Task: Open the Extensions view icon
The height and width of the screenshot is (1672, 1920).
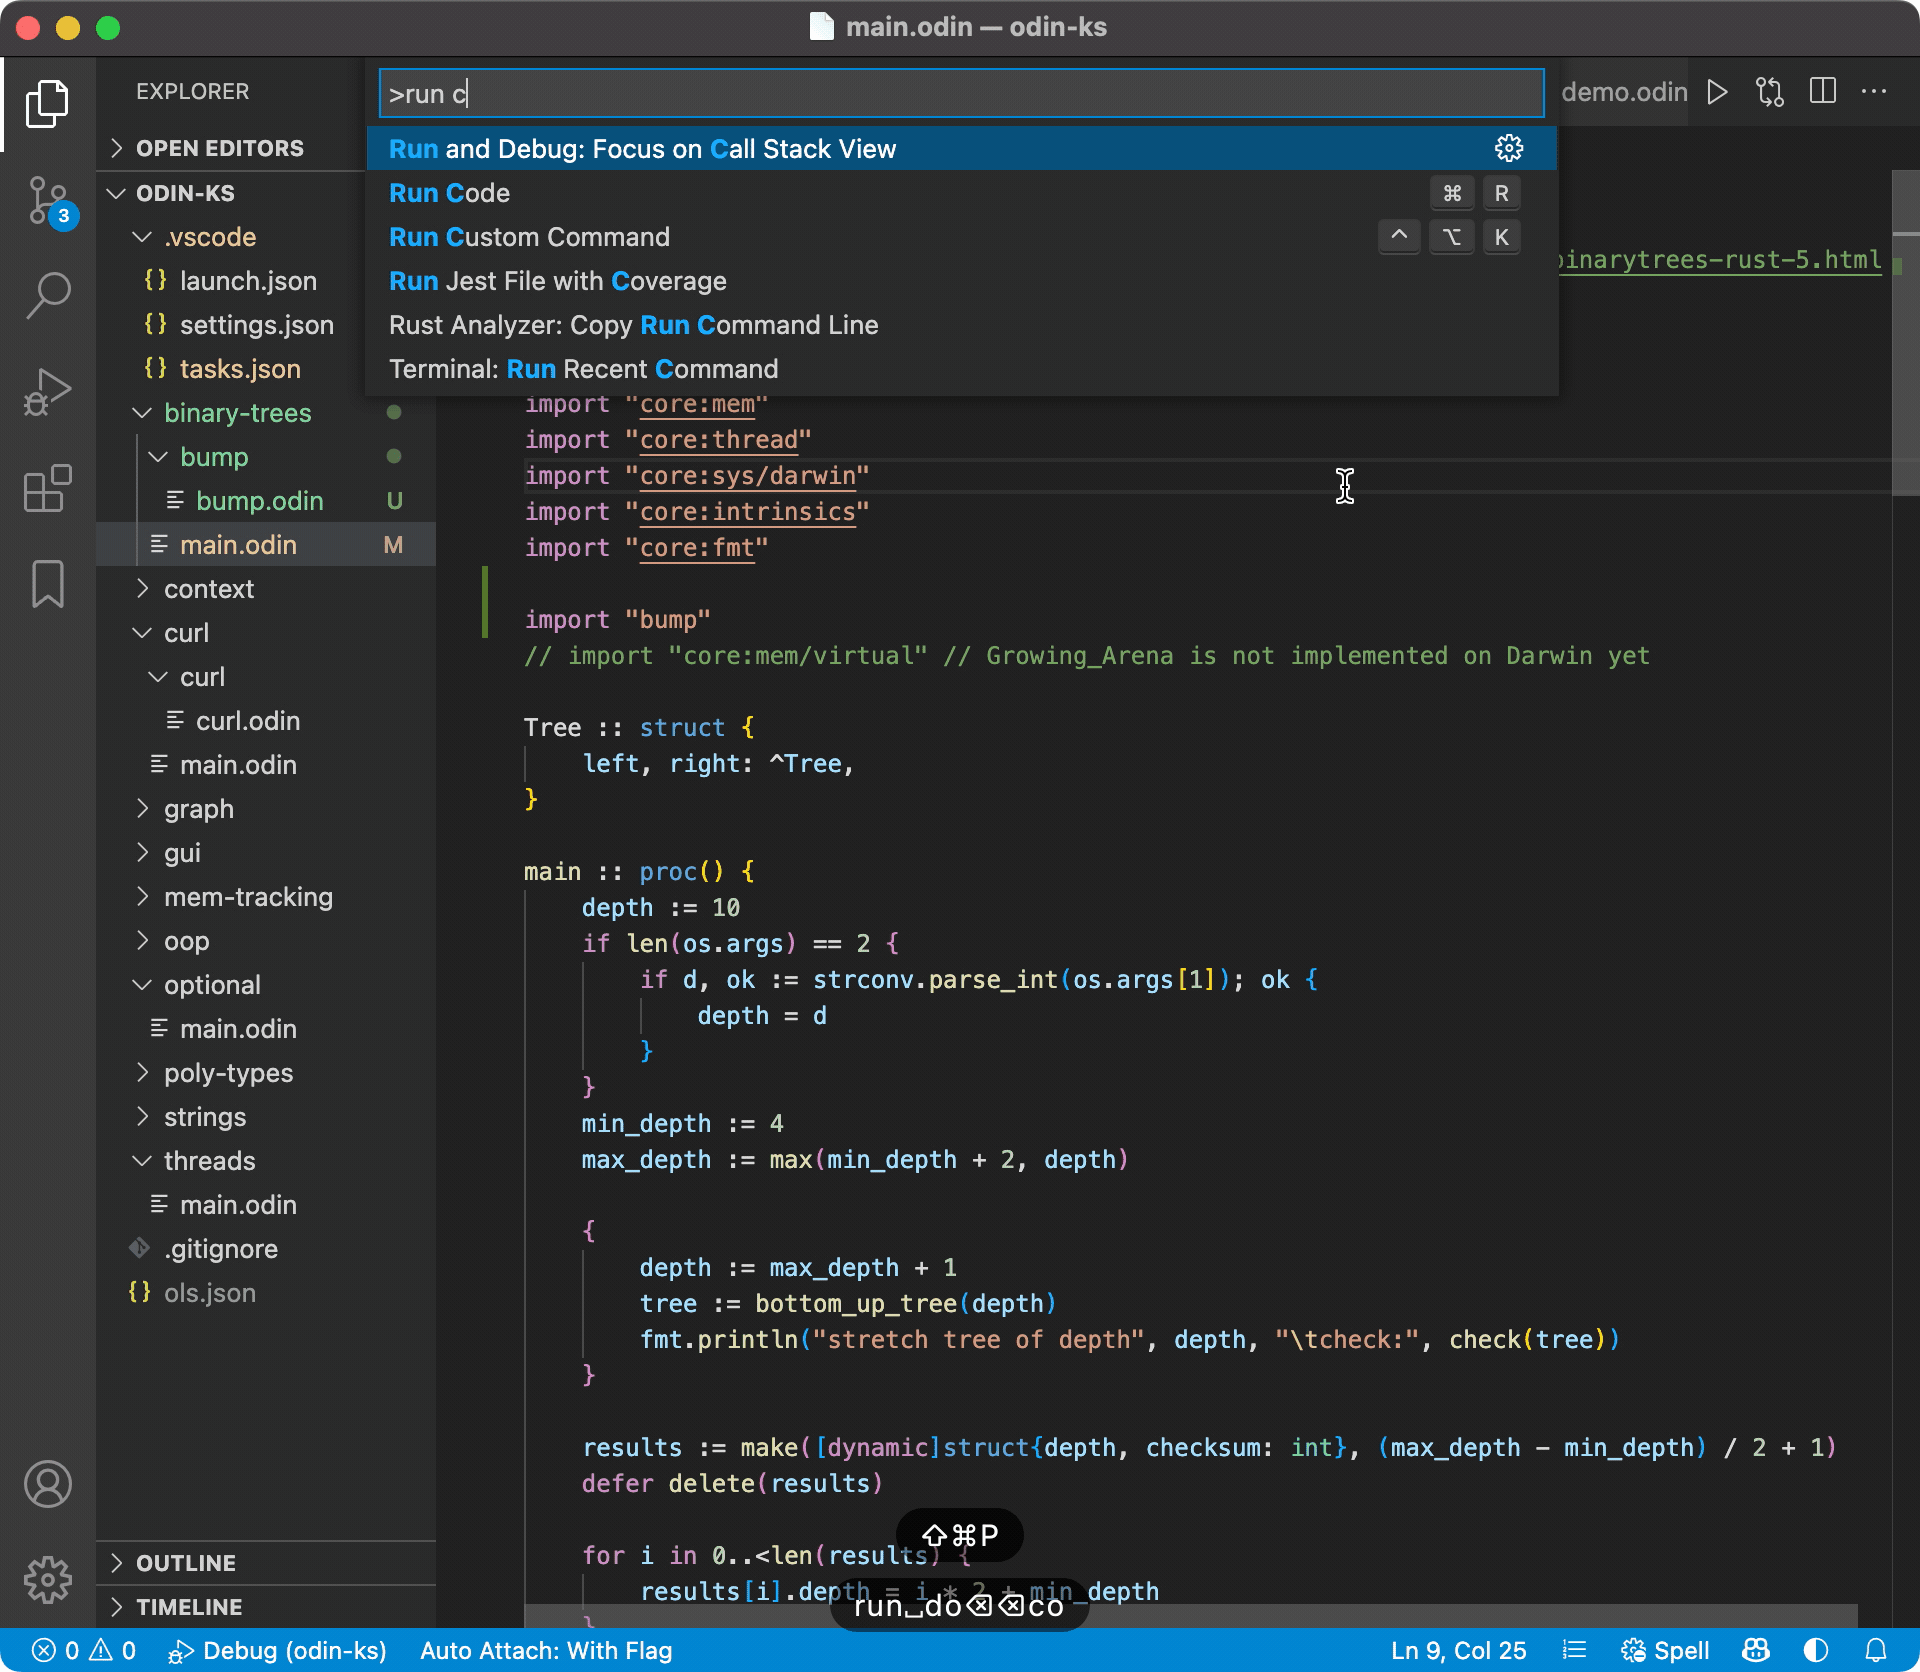Action: tap(47, 488)
